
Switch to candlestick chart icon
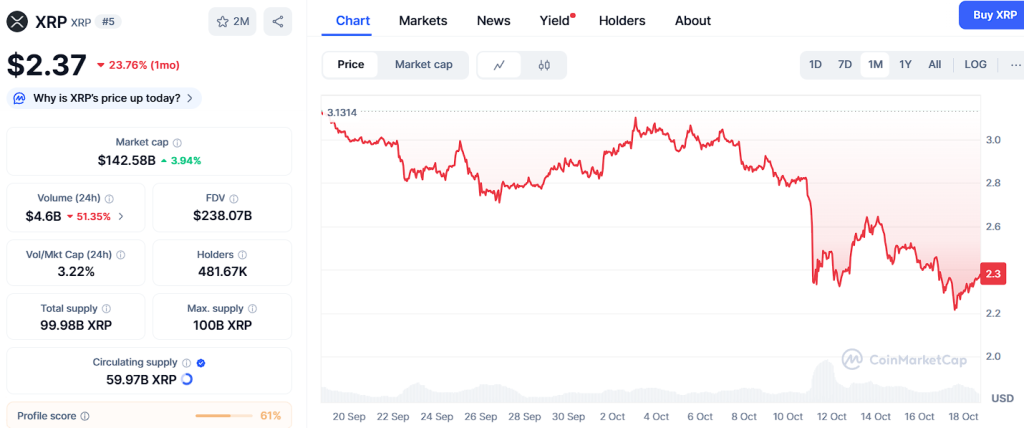(x=544, y=65)
